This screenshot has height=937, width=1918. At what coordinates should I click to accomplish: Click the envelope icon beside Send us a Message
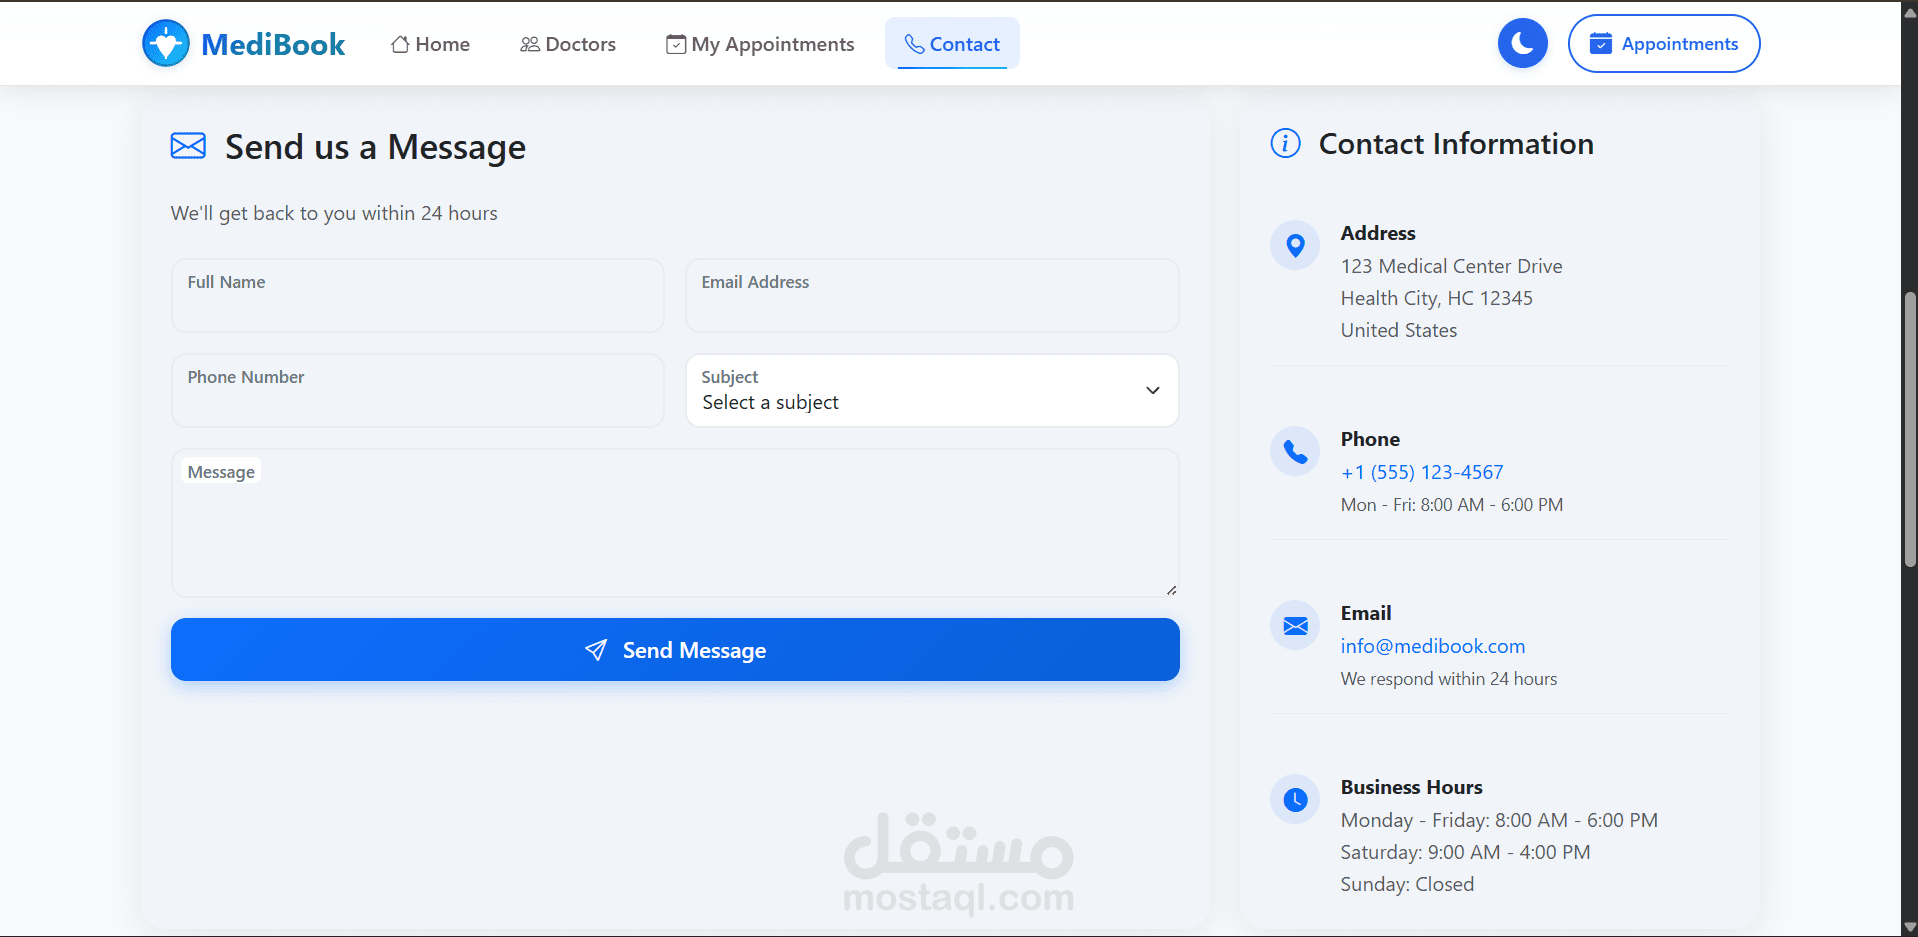click(x=188, y=146)
